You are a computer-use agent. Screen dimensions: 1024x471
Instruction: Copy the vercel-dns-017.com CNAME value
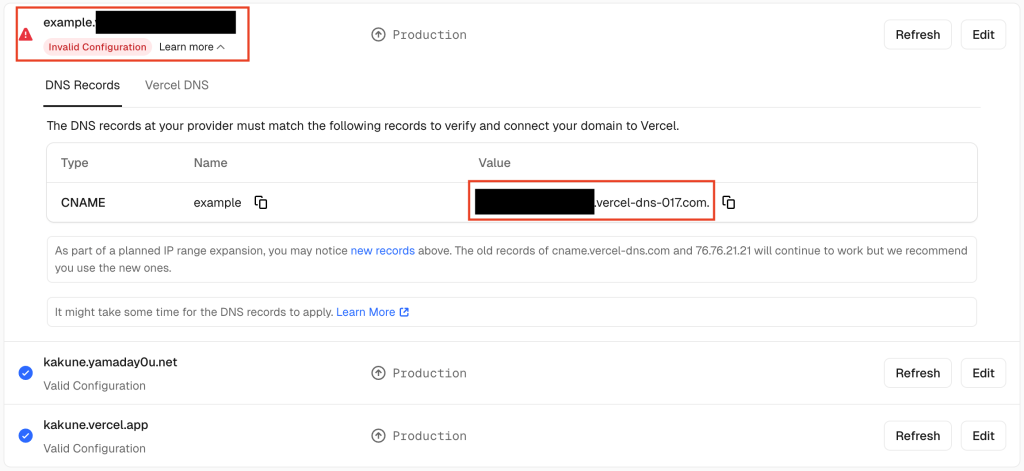coord(729,203)
